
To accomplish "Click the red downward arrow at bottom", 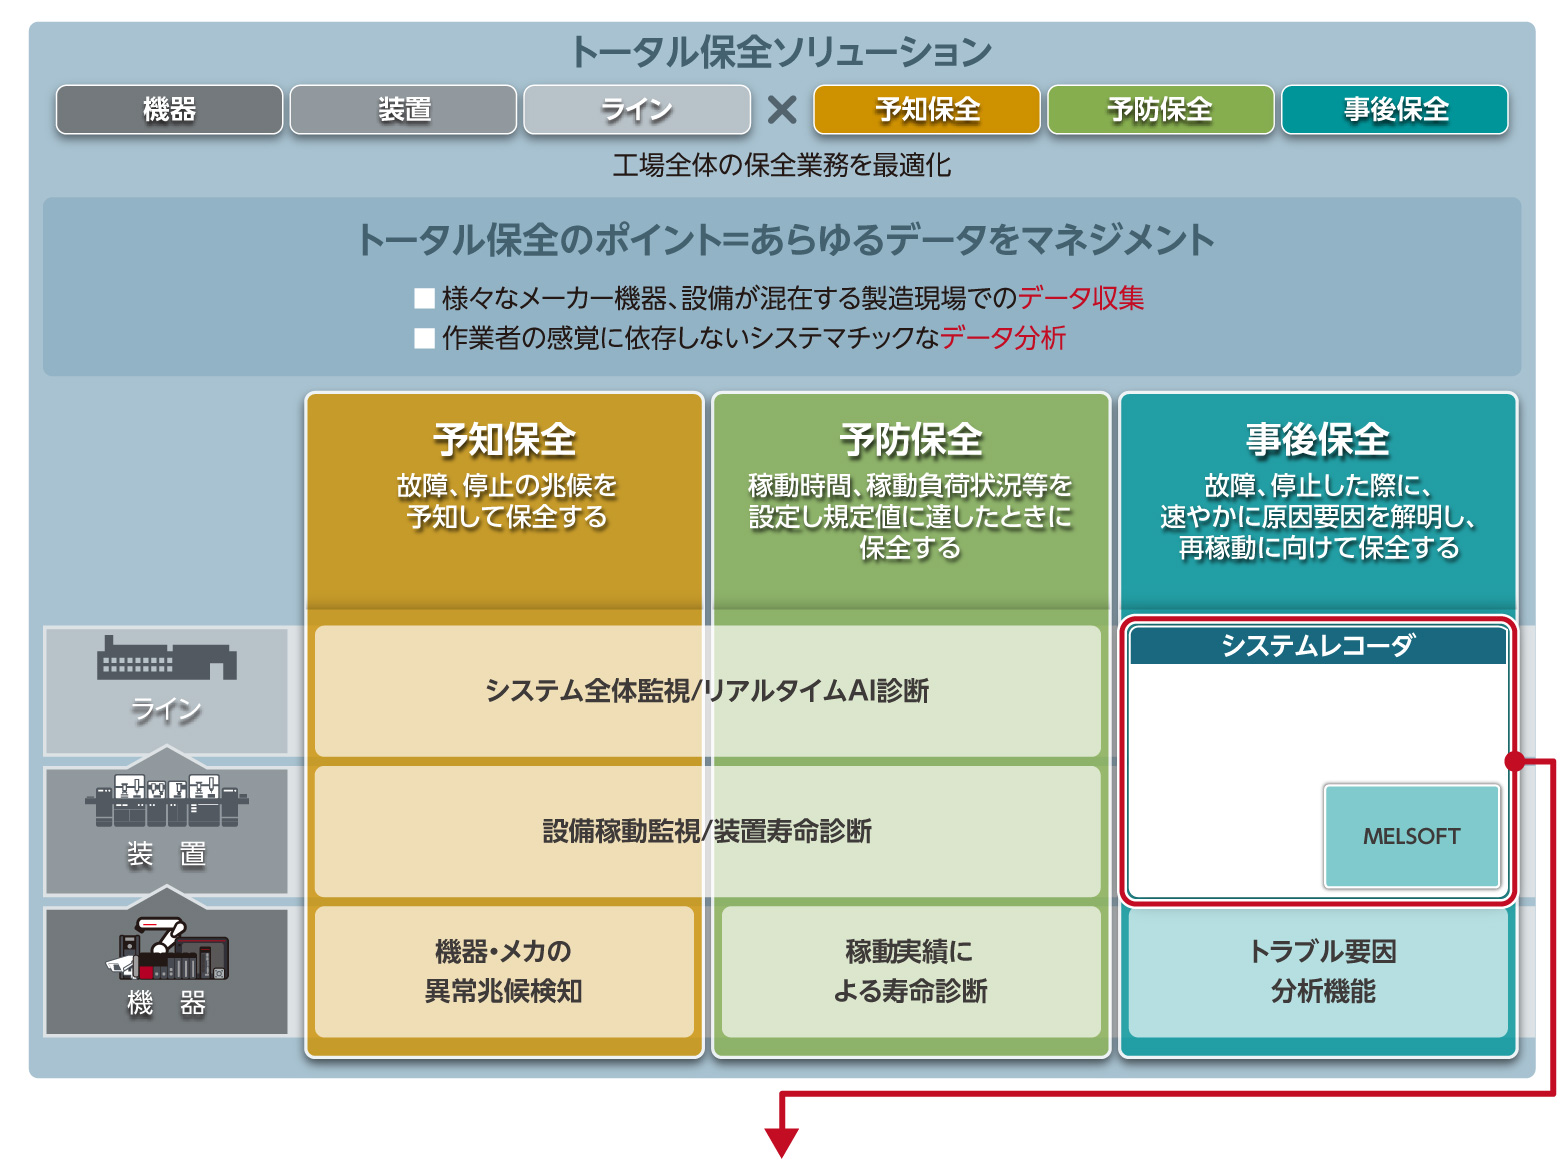I will click(x=781, y=1140).
